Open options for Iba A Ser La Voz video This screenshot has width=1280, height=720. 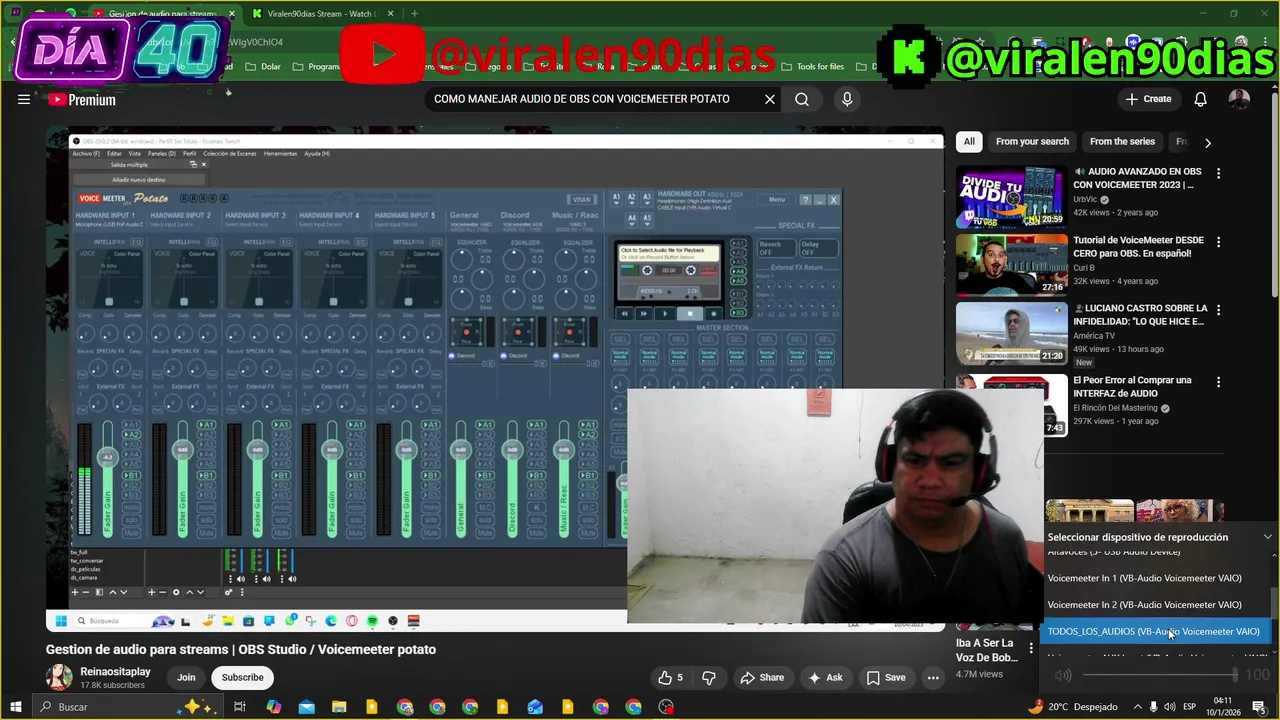click(x=1031, y=648)
